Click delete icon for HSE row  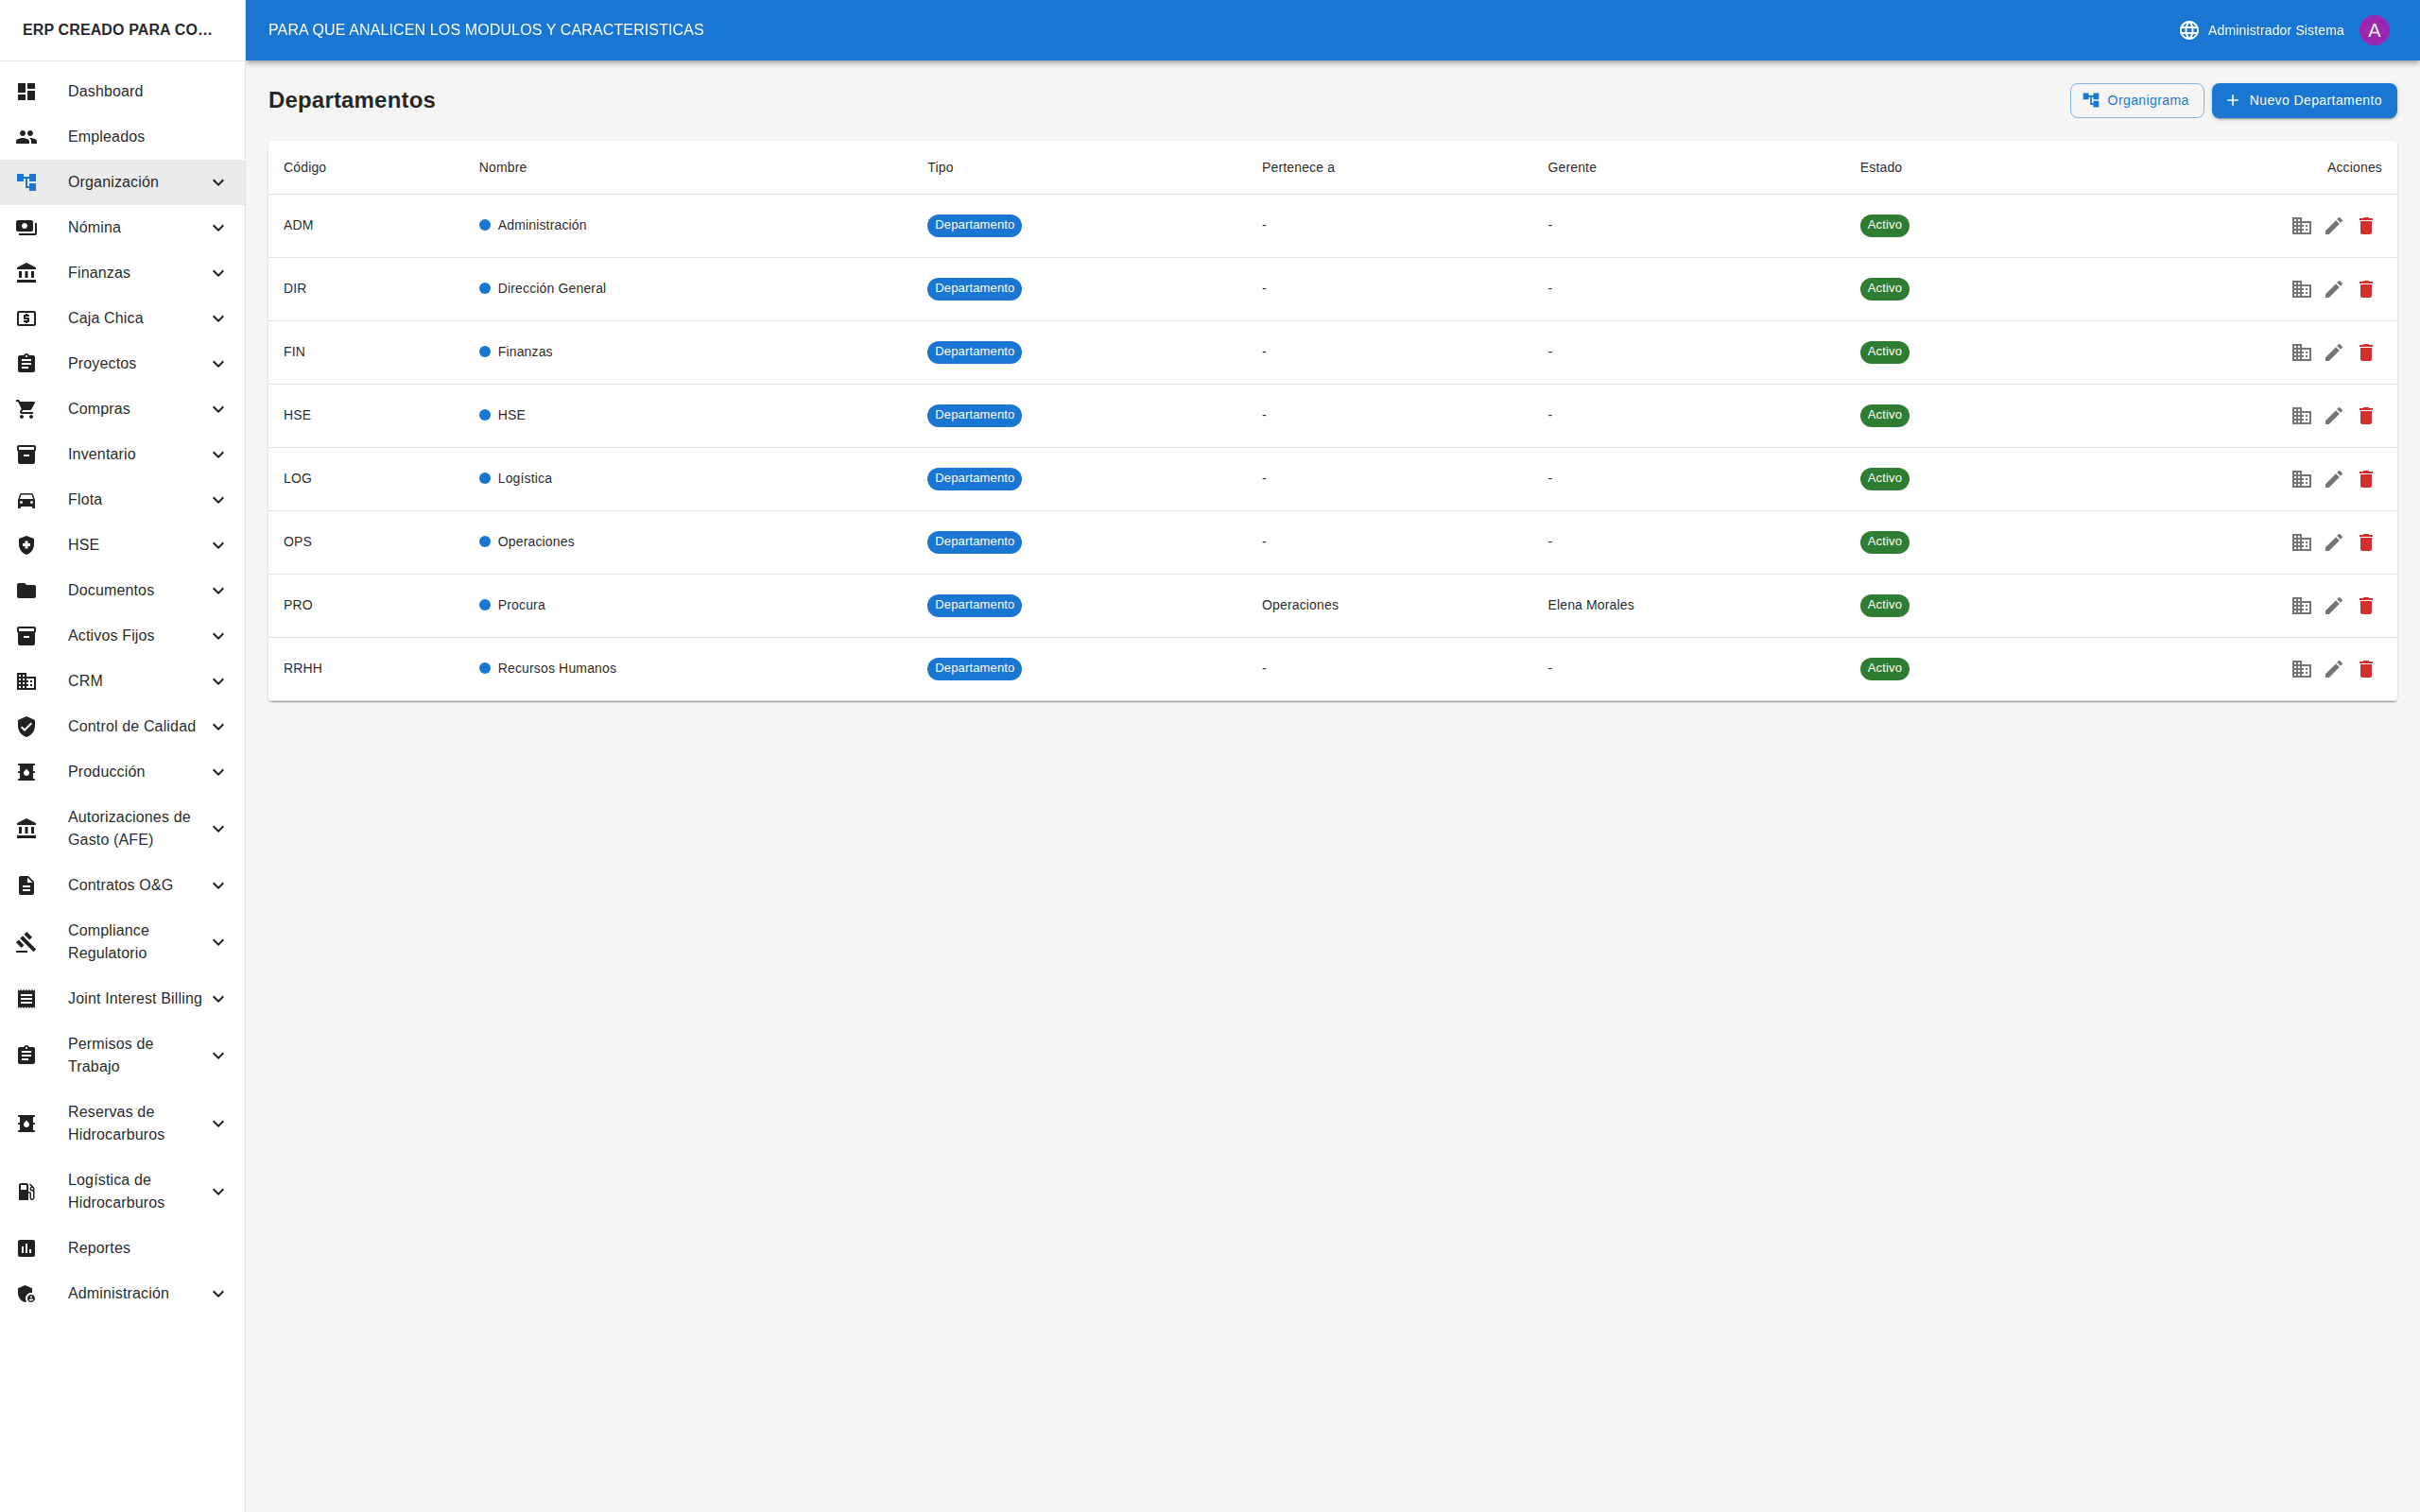tap(2365, 416)
